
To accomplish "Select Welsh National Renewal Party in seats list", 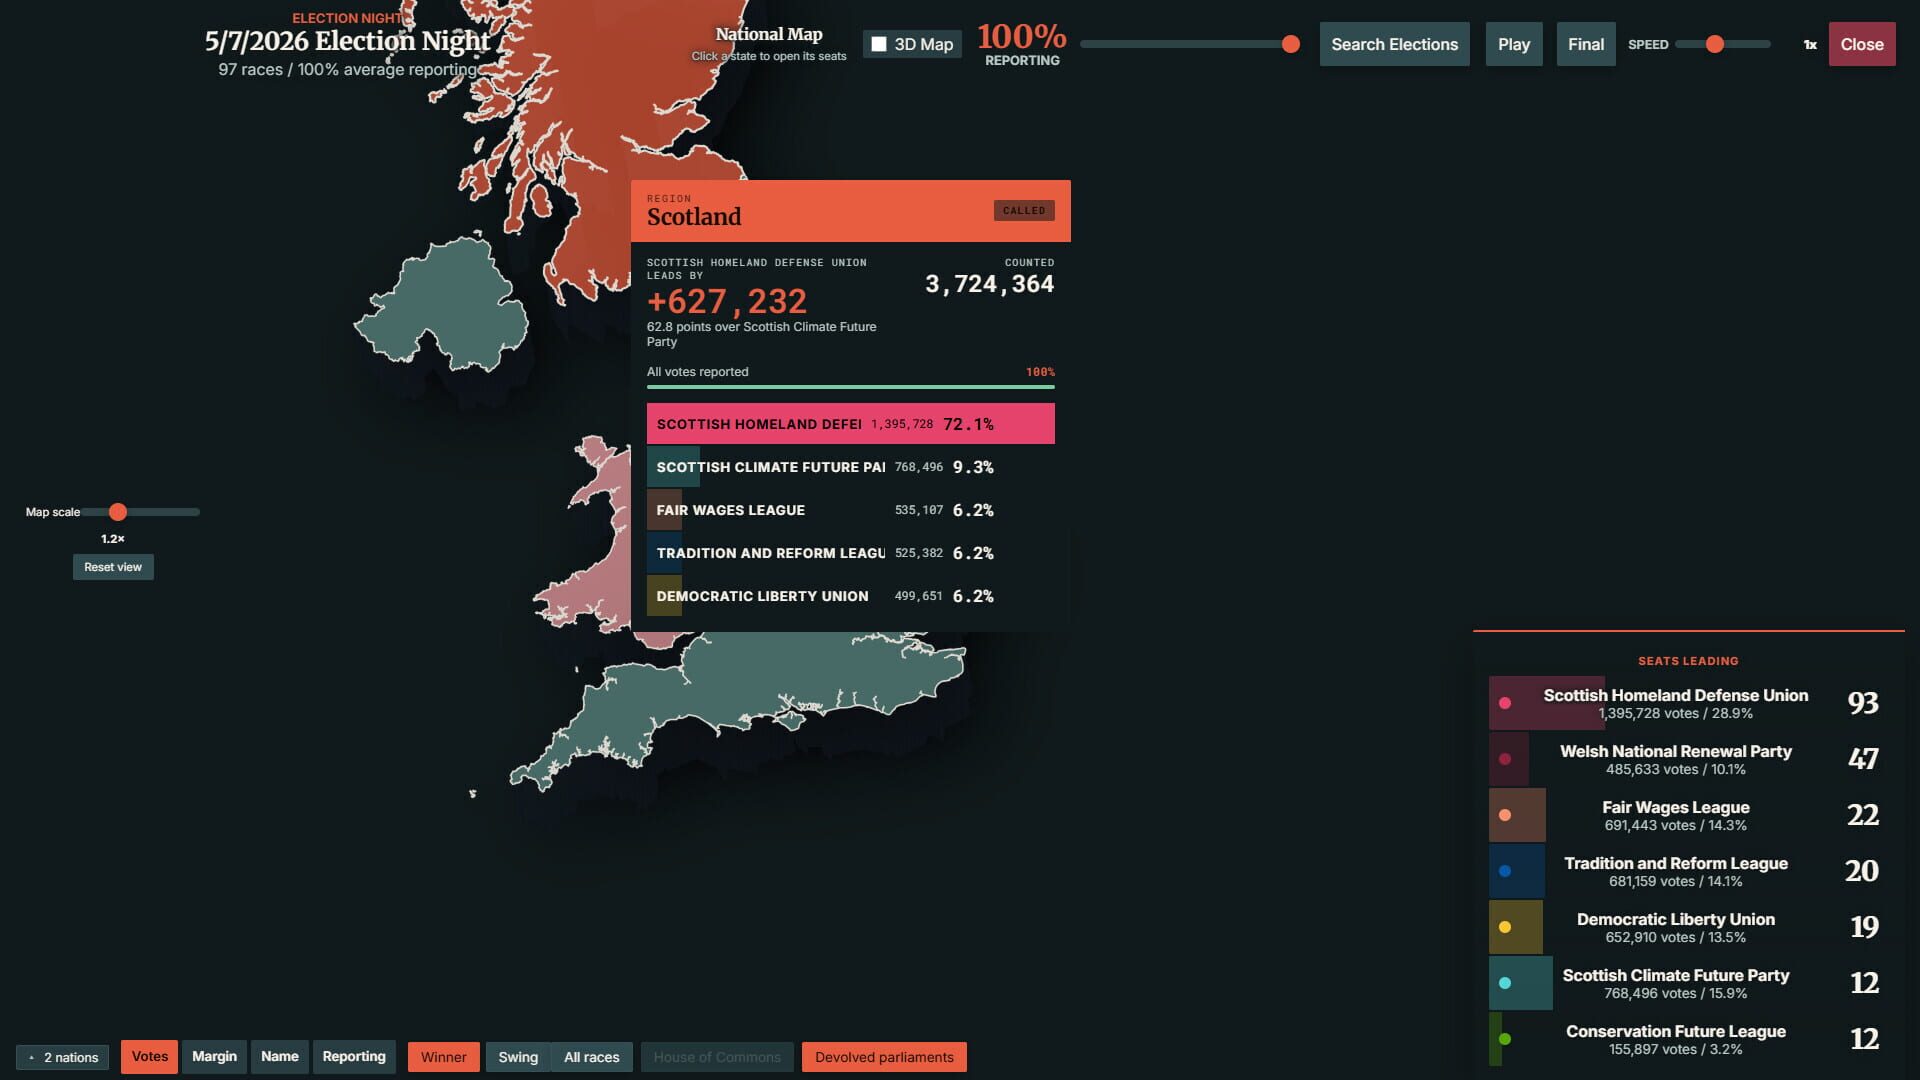I will click(1688, 759).
